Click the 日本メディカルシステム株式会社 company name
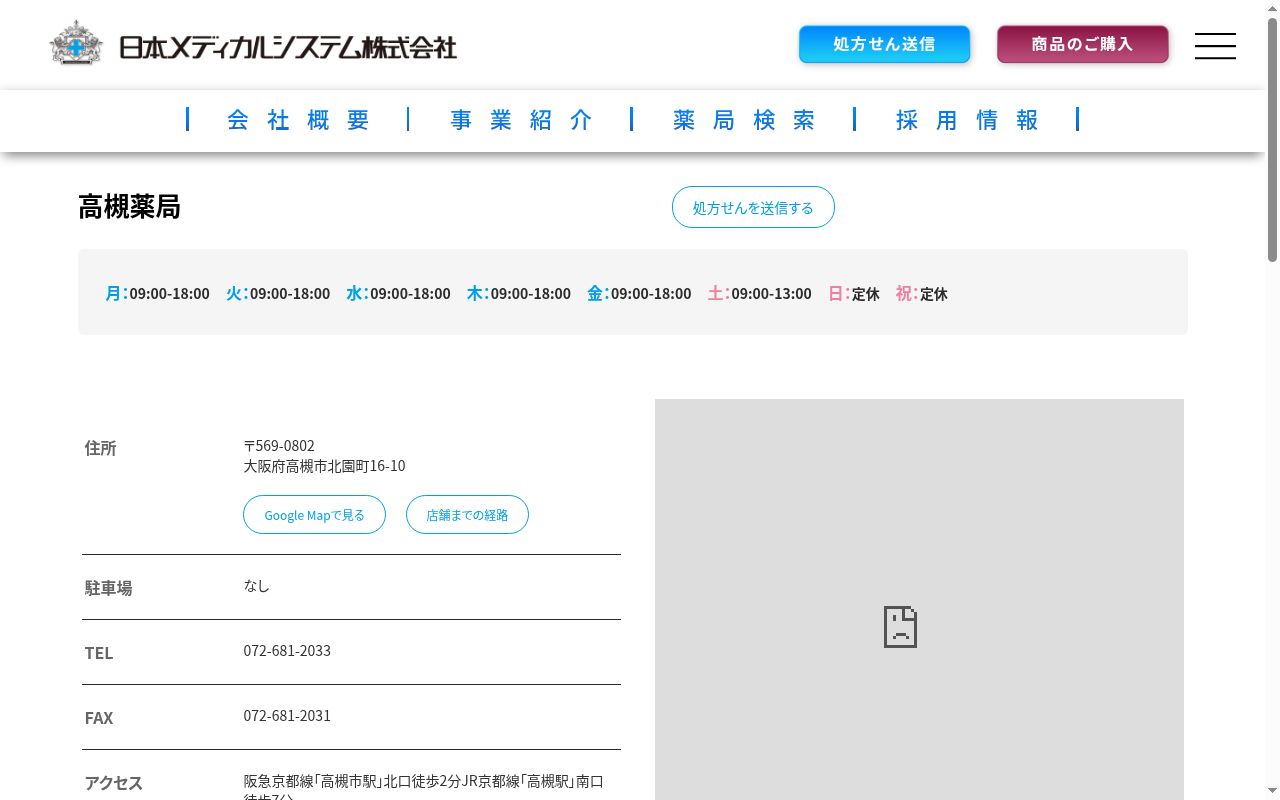Viewport: 1280px width, 800px height. (x=288, y=47)
